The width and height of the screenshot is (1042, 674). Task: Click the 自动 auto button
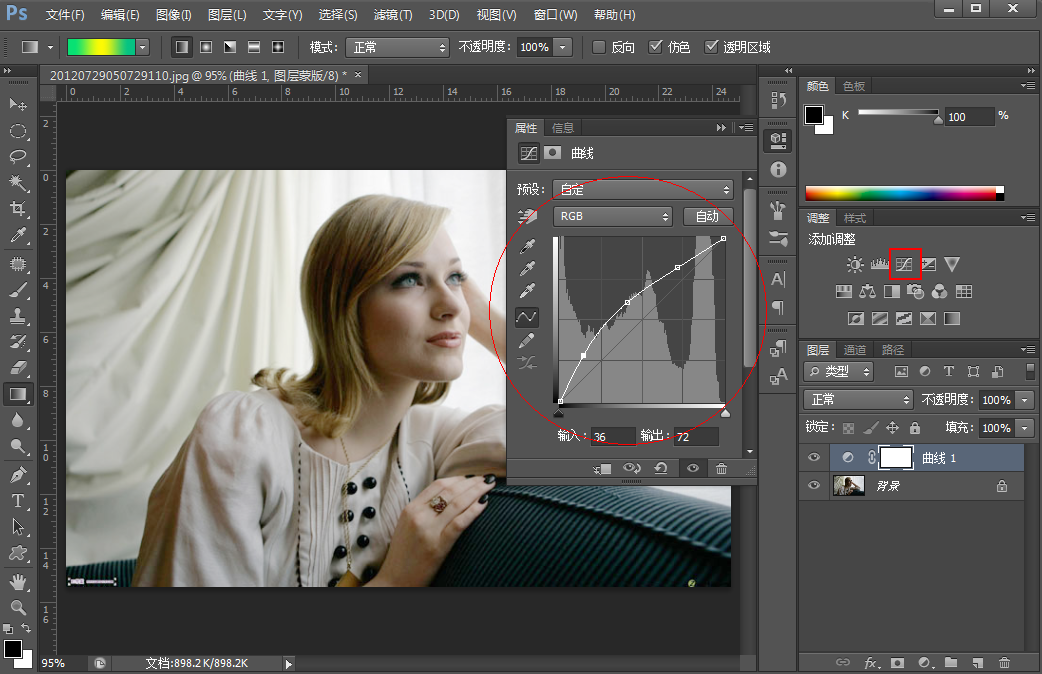(708, 216)
